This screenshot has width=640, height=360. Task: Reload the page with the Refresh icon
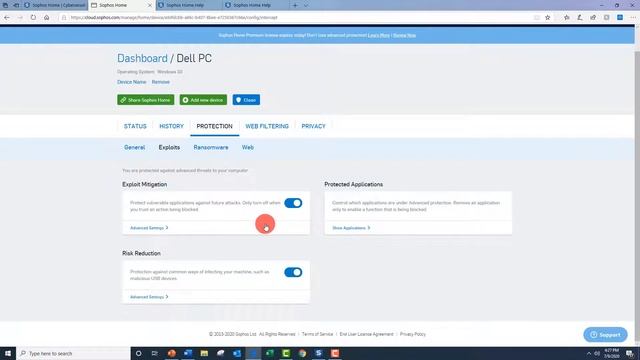coord(33,18)
